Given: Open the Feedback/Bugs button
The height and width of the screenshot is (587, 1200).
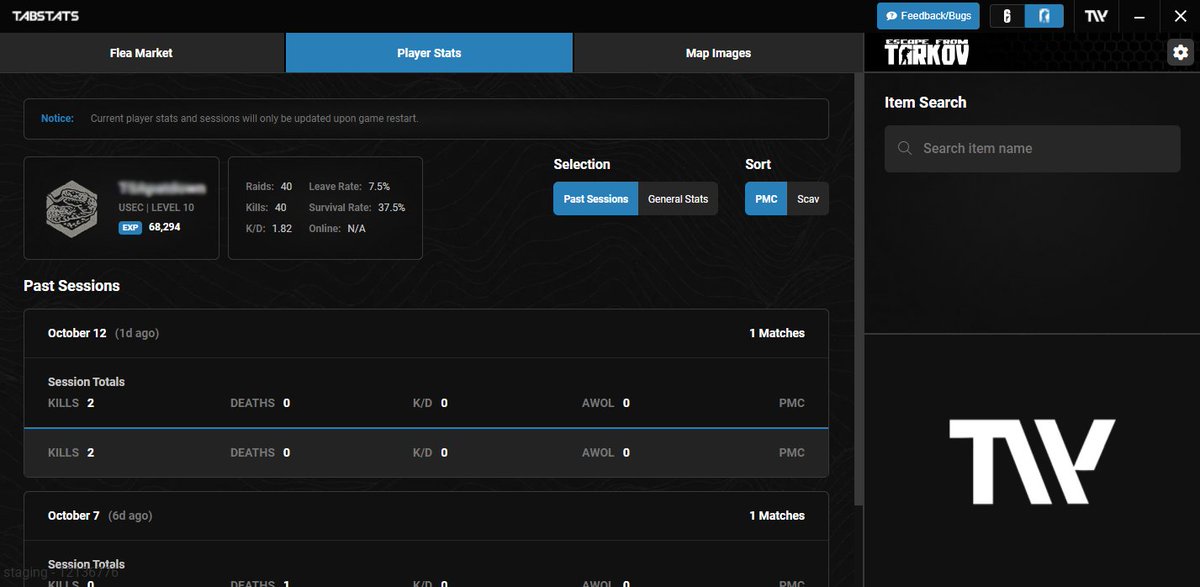Looking at the screenshot, I should 928,16.
